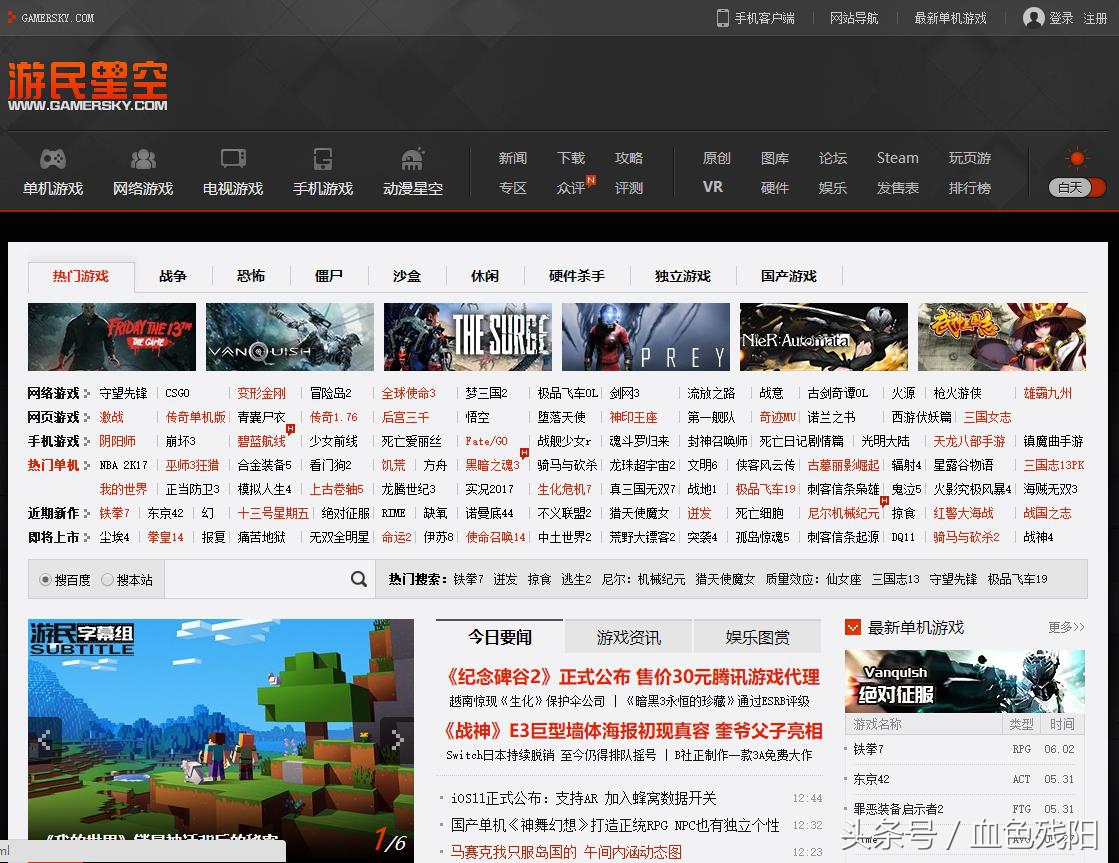Screen dimensions: 1119x863
Task: Click the user avatar icon beside 登录
Action: click(1031, 18)
